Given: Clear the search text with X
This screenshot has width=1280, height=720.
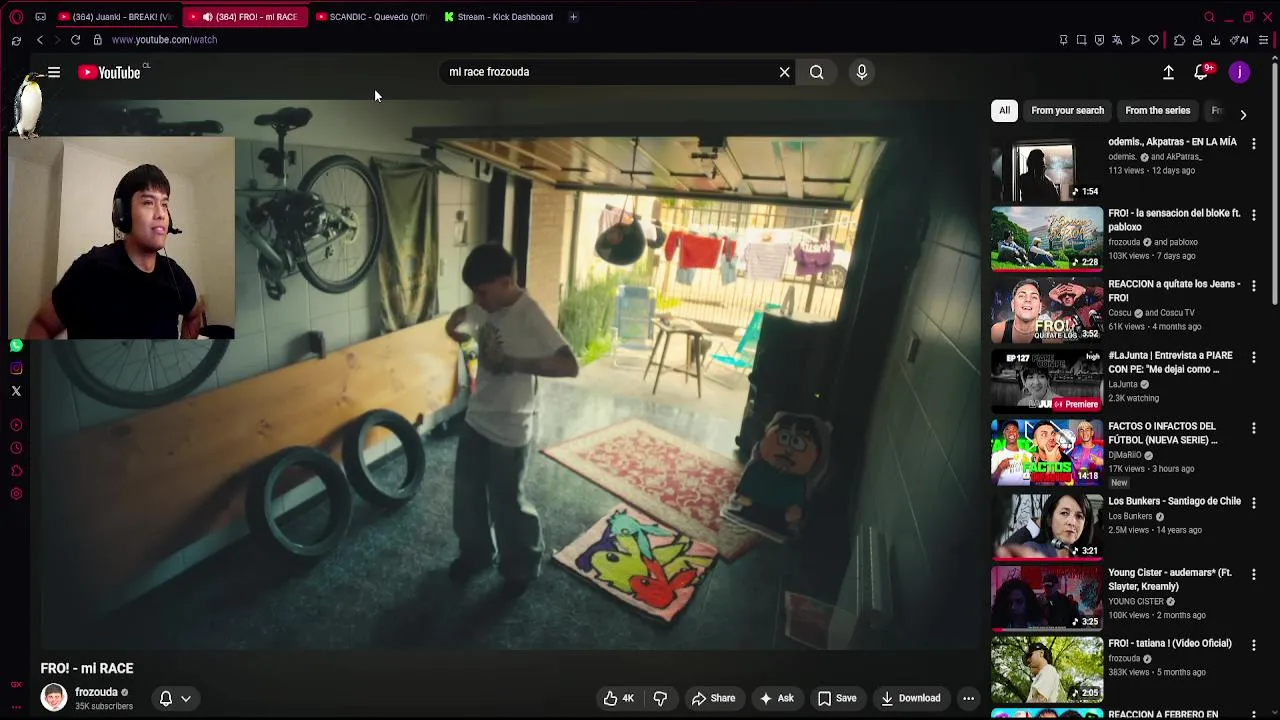Looking at the screenshot, I should (x=785, y=72).
